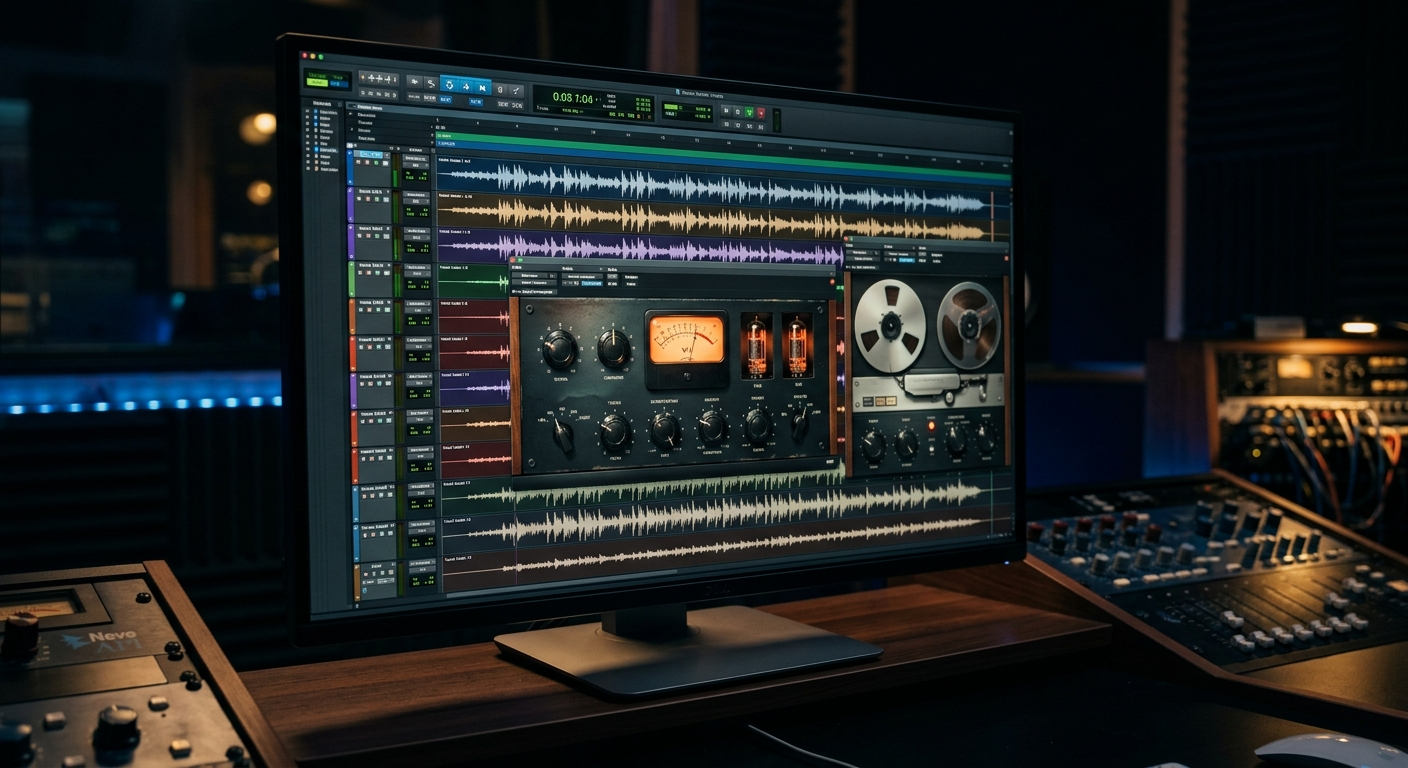Image resolution: width=1408 pixels, height=768 pixels.
Task: Click the orange VU meter on the compressor plugin
Action: point(686,340)
